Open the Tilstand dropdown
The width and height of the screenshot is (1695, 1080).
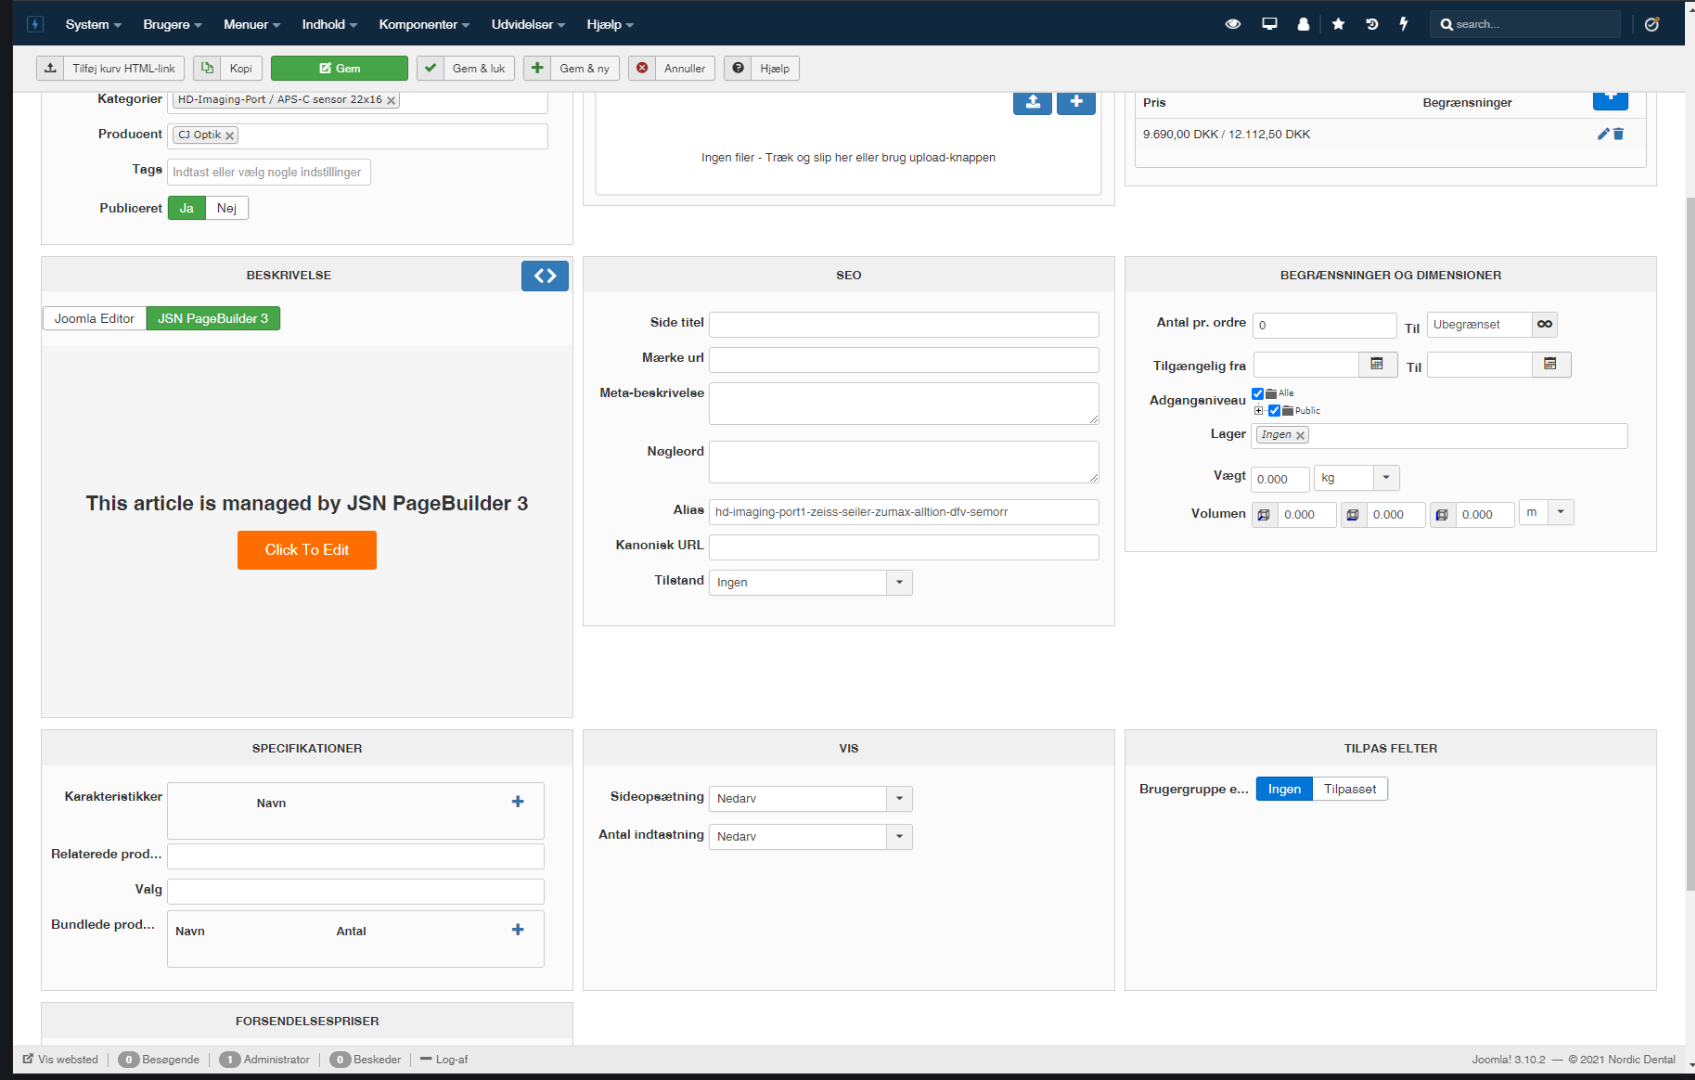(x=810, y=582)
